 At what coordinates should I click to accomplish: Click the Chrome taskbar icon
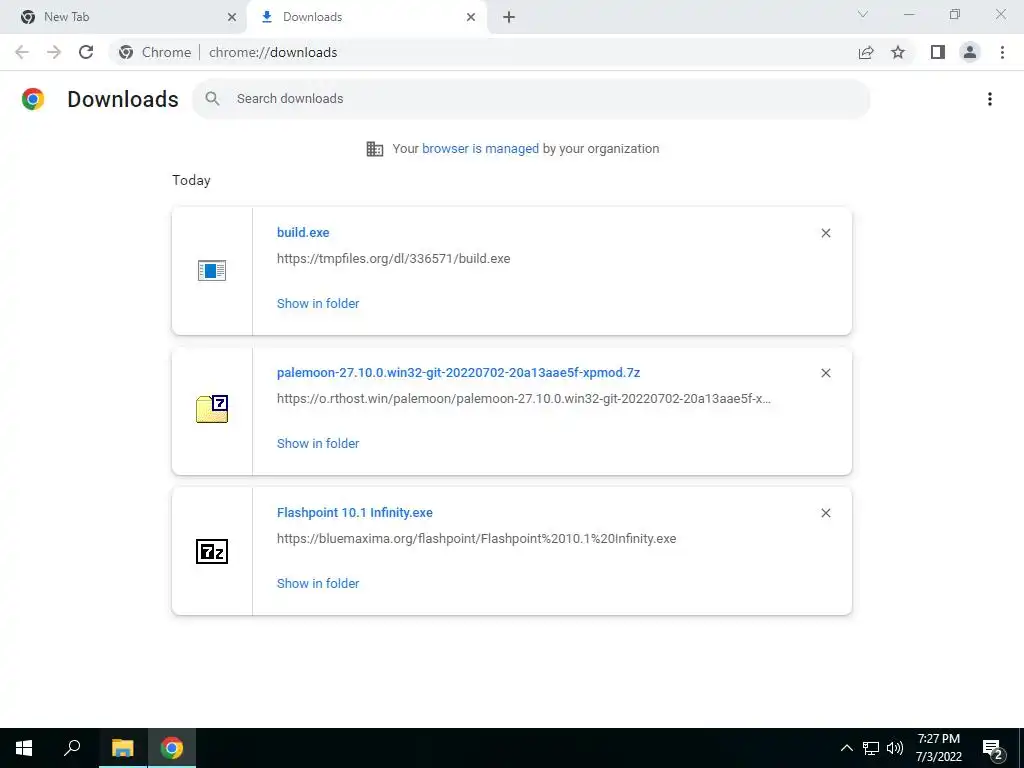[x=172, y=748]
